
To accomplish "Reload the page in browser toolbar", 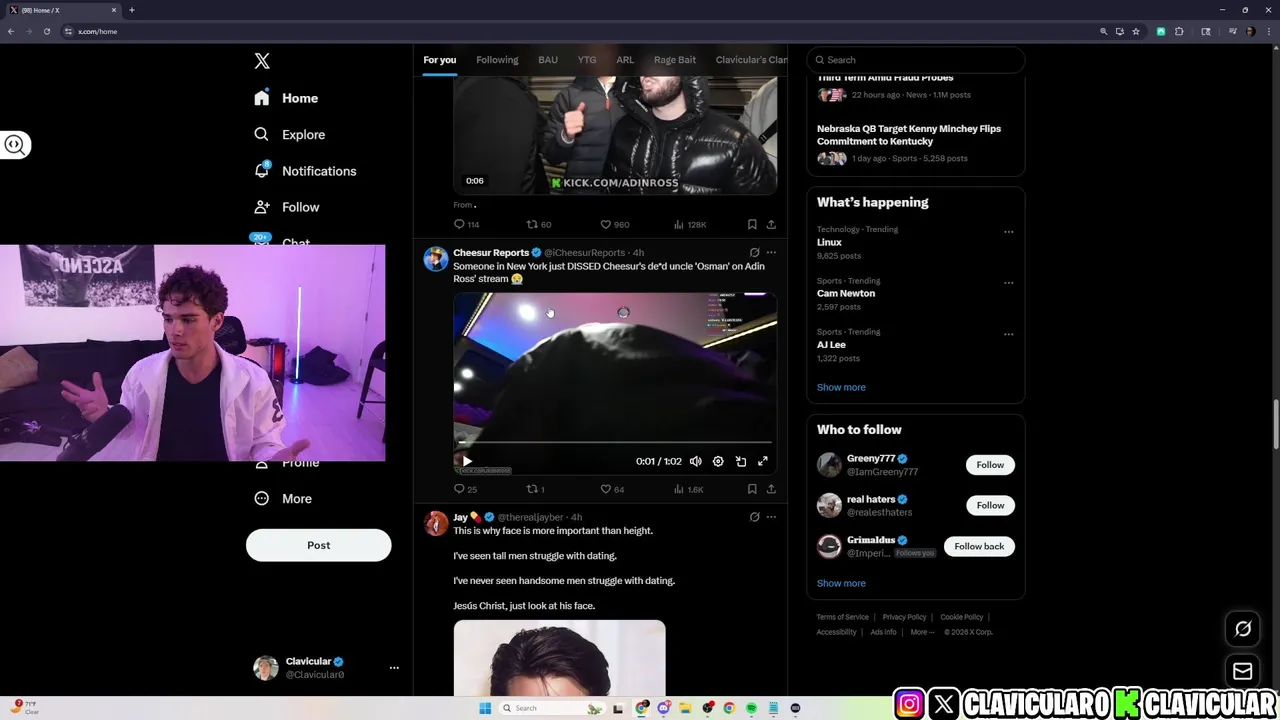I will tap(46, 31).
